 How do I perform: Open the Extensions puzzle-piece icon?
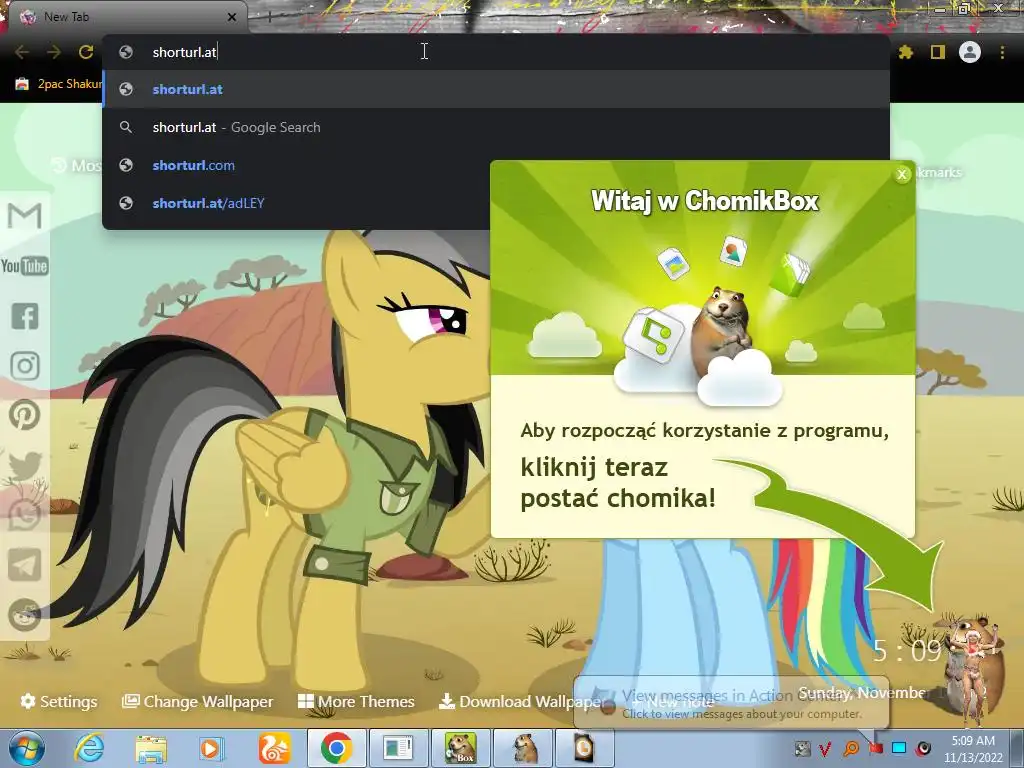(905, 52)
